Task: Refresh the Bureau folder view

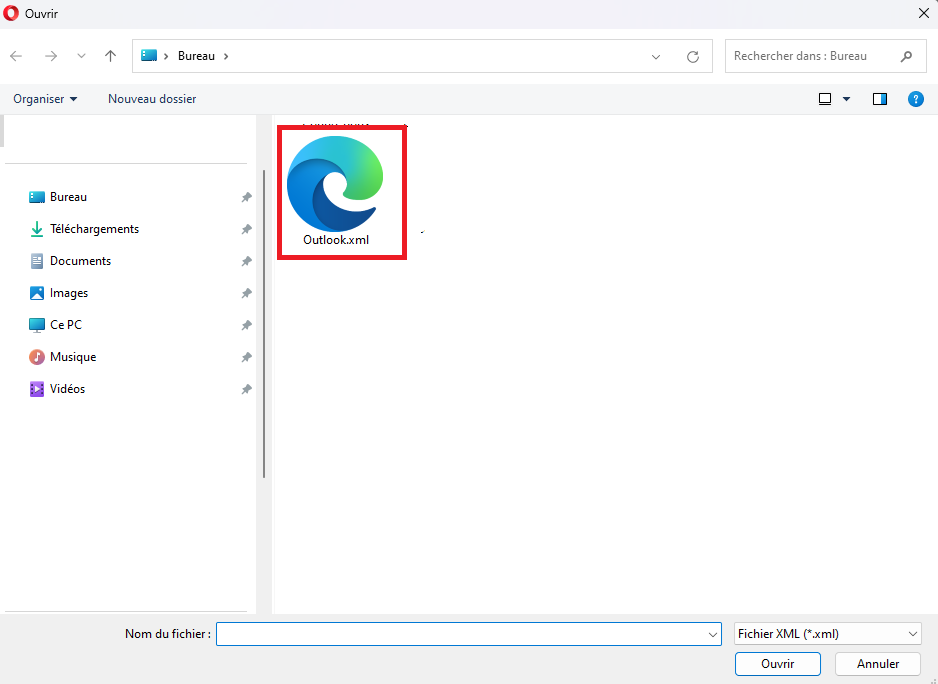Action: click(692, 57)
